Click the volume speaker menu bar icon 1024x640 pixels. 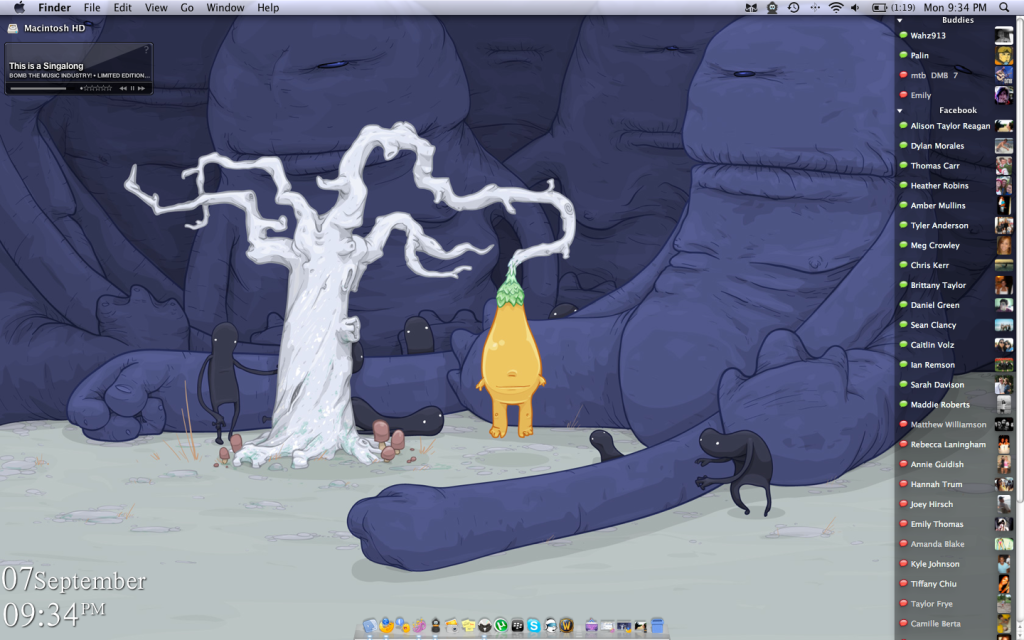coord(856,7)
